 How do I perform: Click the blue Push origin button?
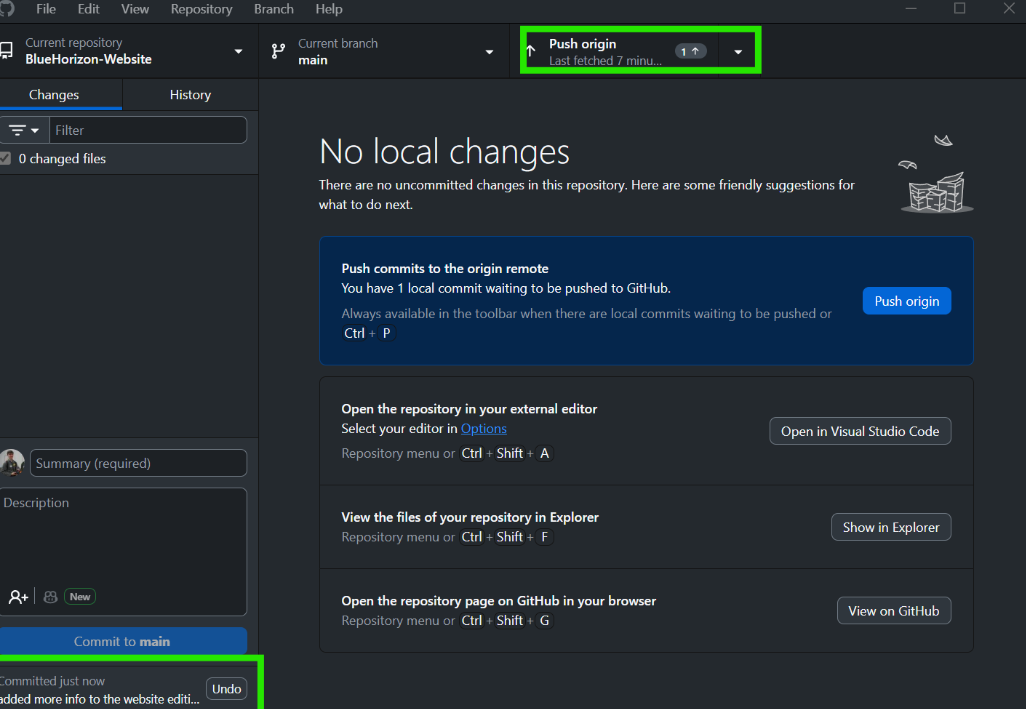click(907, 301)
